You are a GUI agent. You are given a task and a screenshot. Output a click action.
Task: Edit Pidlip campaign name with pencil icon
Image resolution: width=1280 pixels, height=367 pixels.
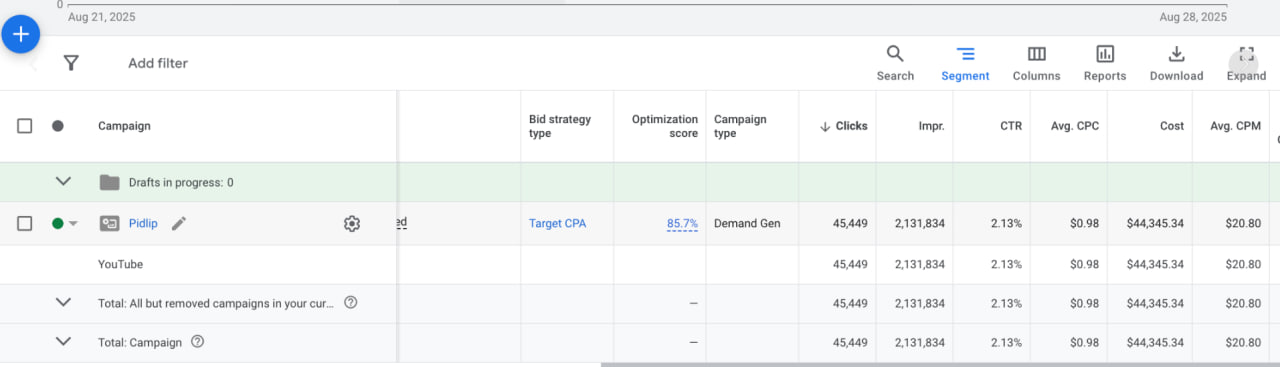point(179,223)
